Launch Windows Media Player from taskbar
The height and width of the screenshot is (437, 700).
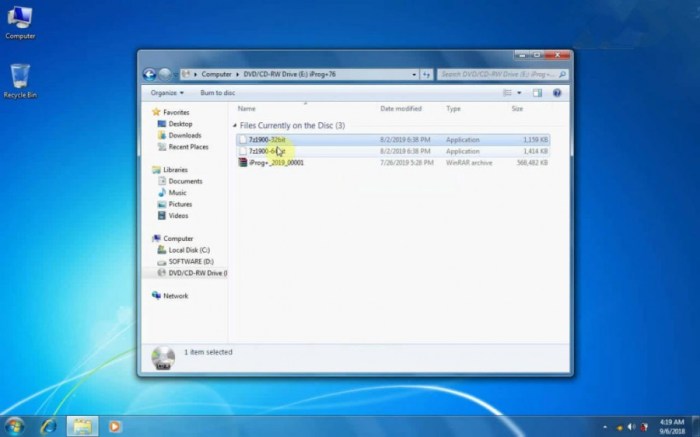click(115, 426)
